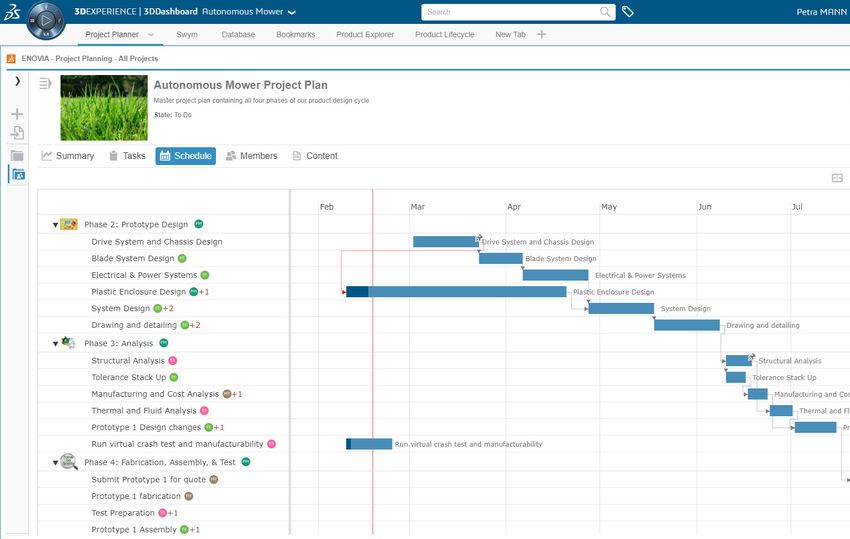
Task: Open the Content view
Action: click(x=315, y=156)
